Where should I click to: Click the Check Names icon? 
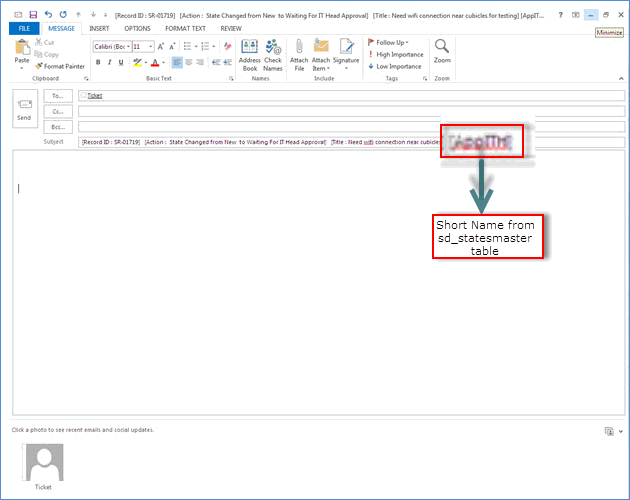[272, 53]
